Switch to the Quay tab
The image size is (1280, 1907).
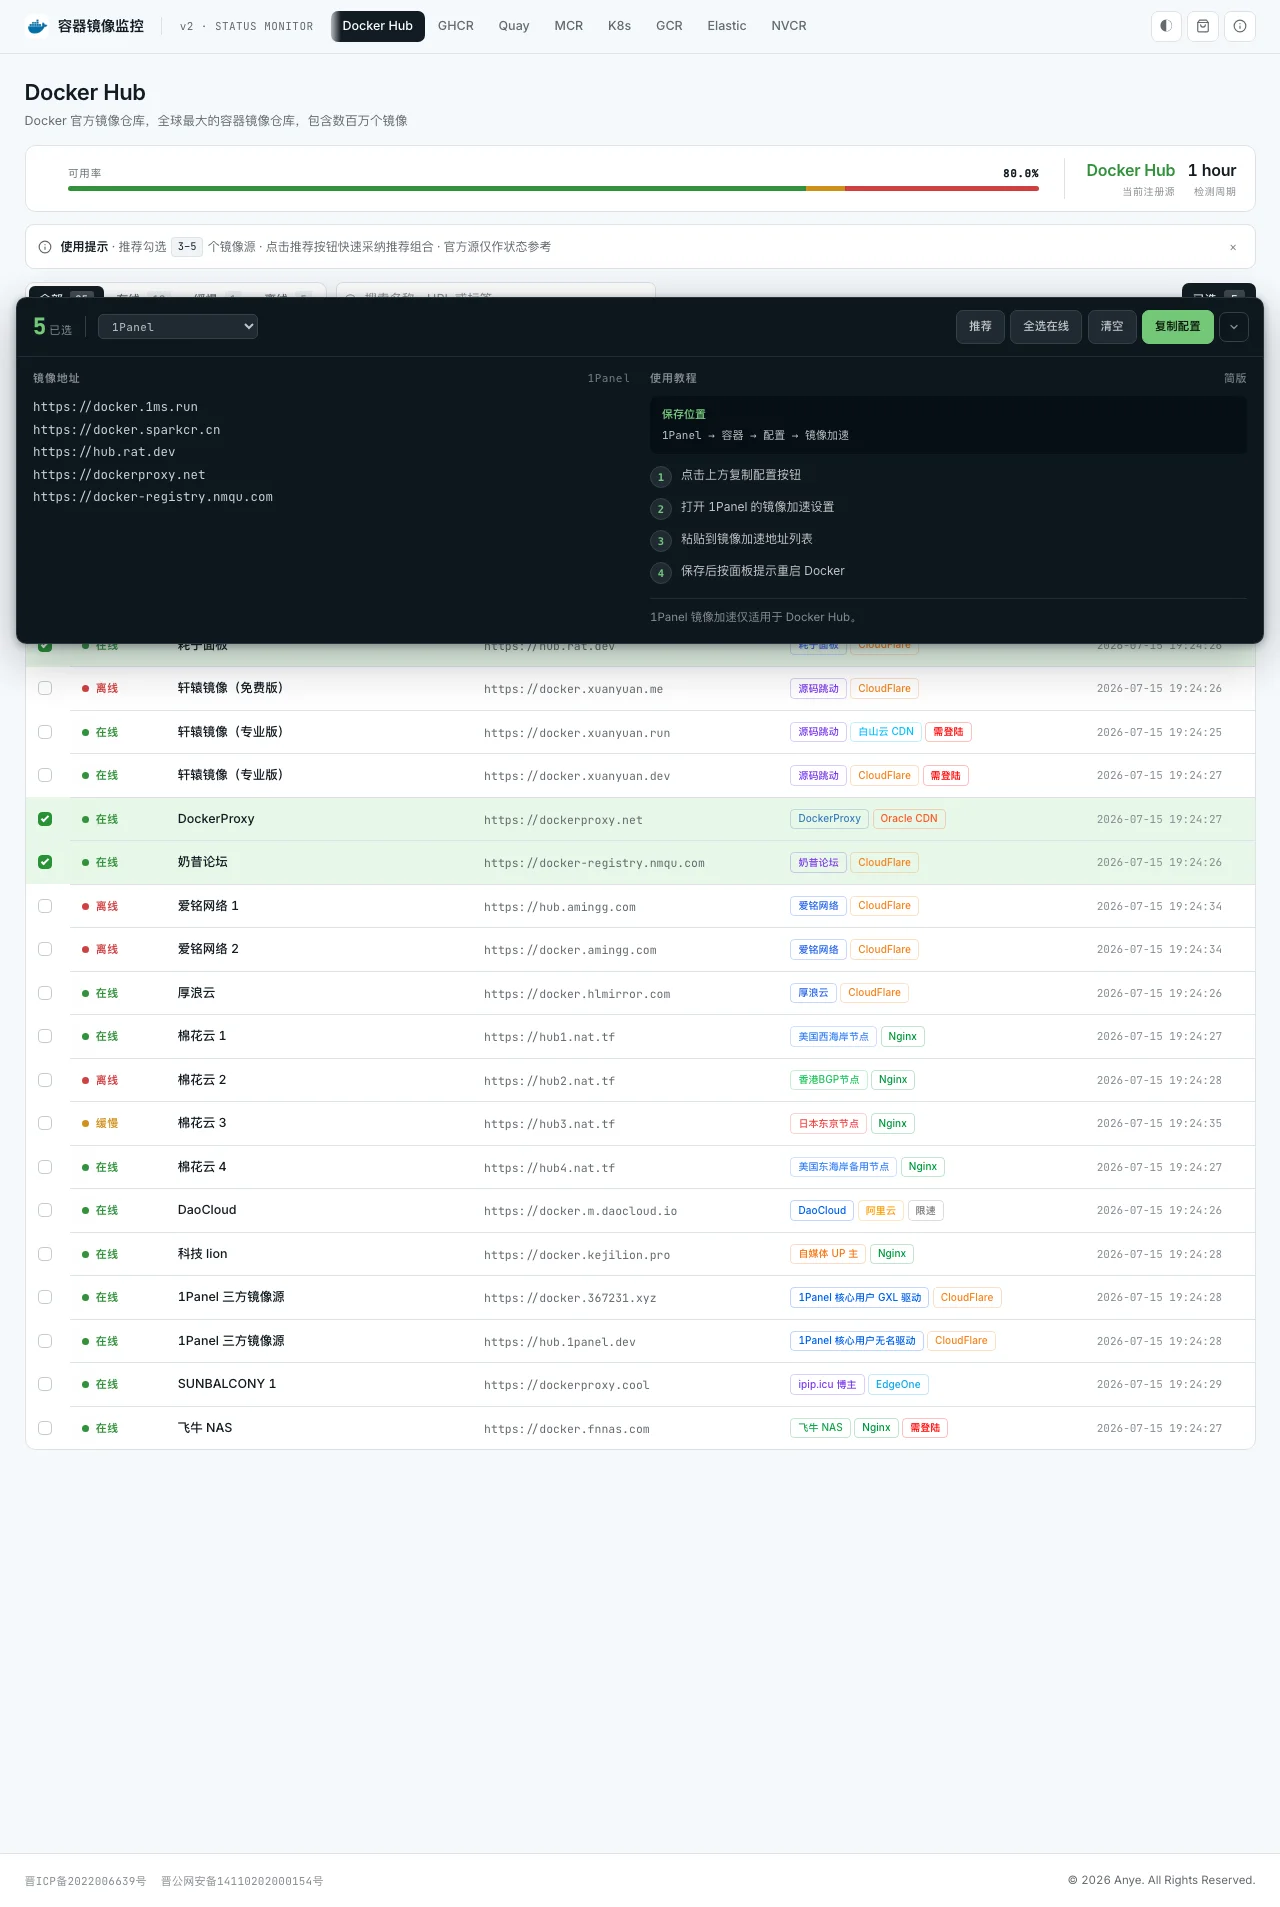(514, 26)
